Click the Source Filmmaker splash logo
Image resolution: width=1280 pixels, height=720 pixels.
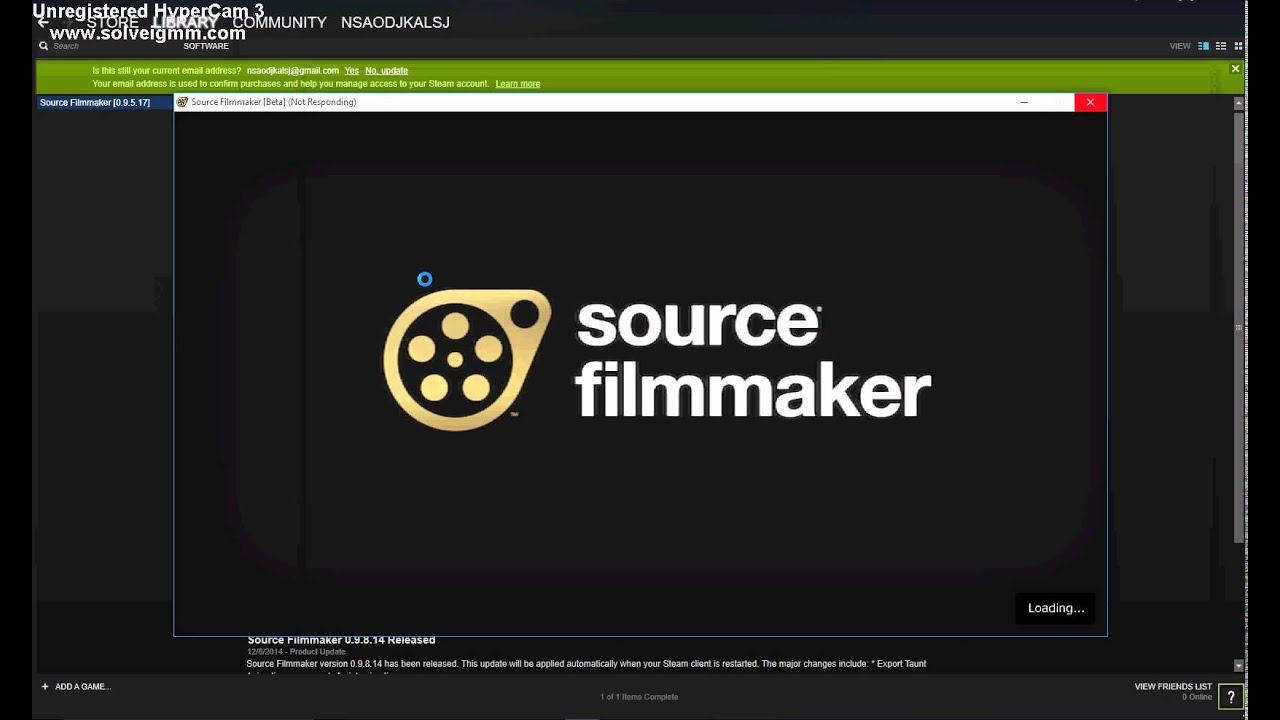[x=657, y=358]
